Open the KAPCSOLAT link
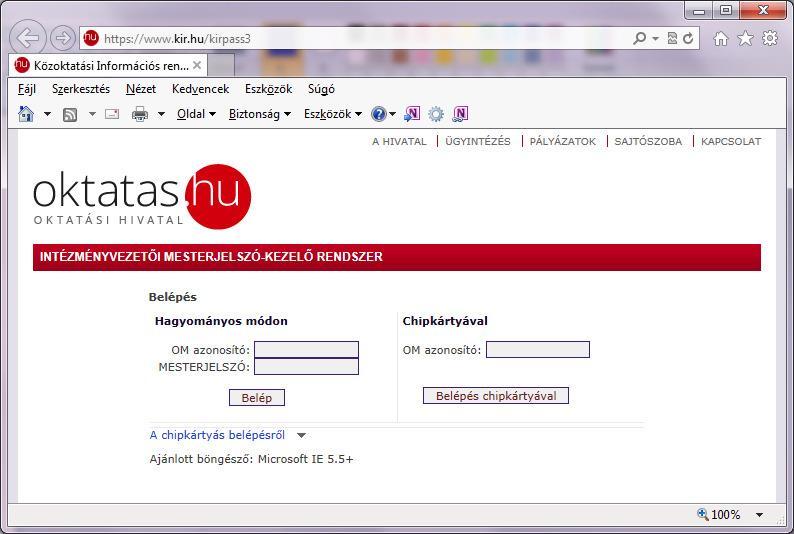The height and width of the screenshot is (534, 794). point(731,142)
